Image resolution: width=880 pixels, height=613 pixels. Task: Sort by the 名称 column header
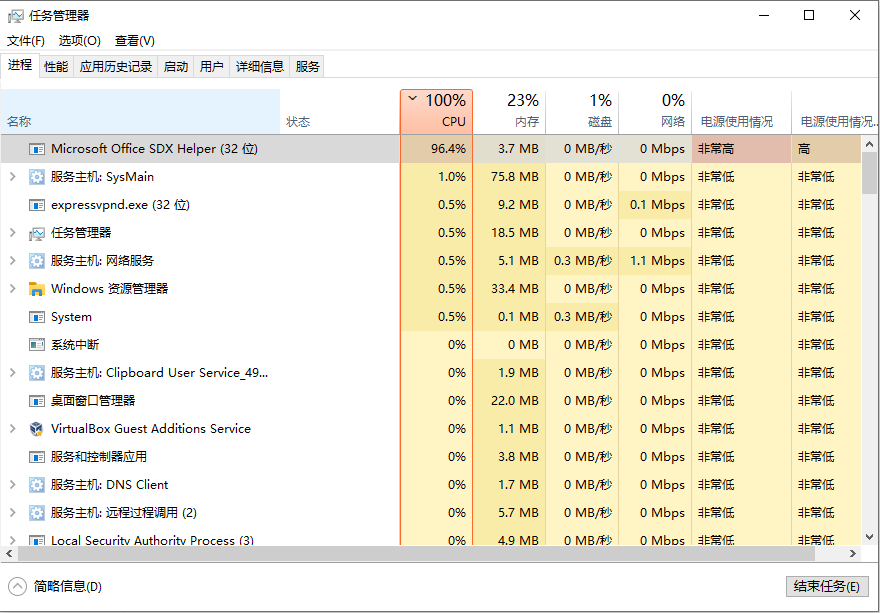140,112
